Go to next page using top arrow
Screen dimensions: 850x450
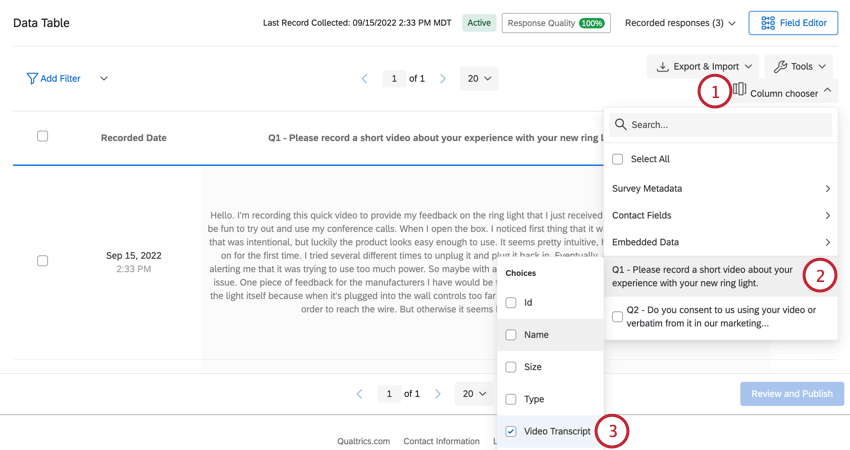click(443, 79)
